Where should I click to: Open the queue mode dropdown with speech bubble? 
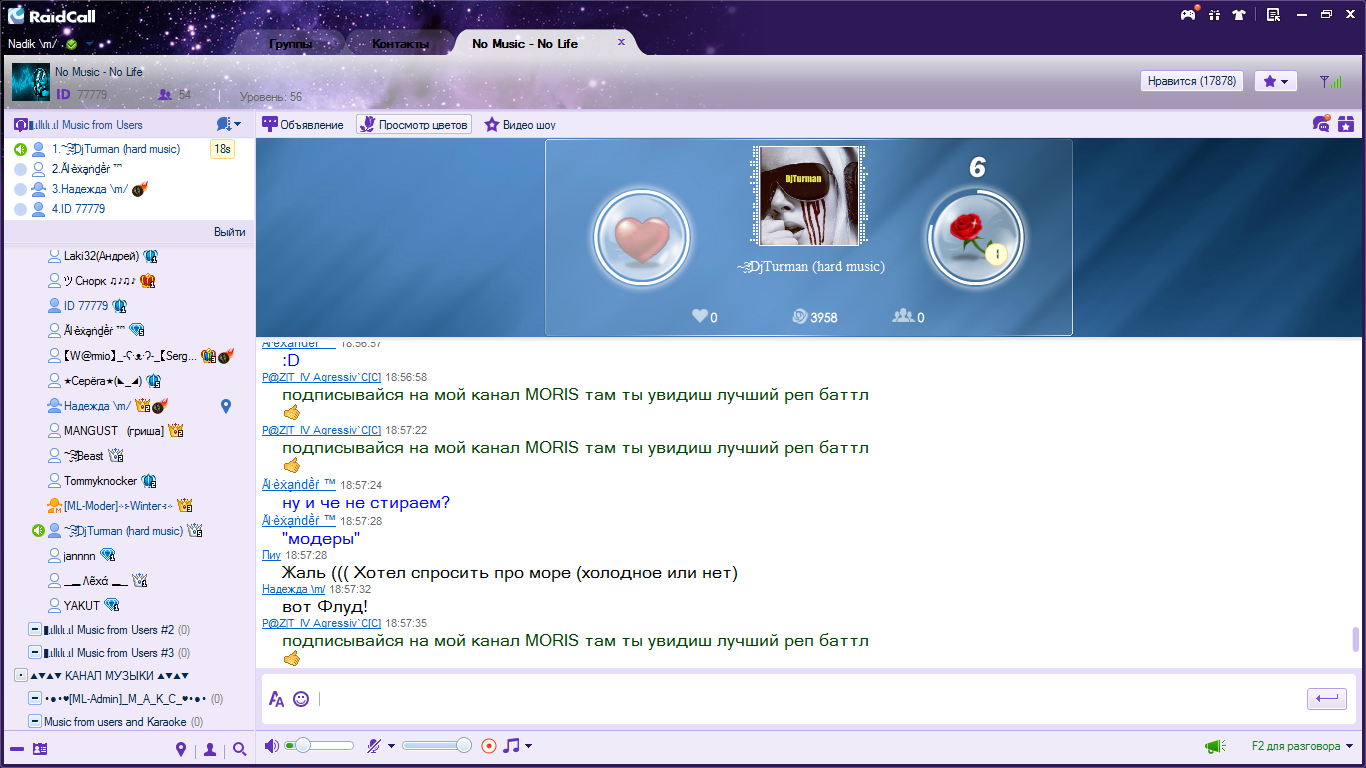(229, 124)
